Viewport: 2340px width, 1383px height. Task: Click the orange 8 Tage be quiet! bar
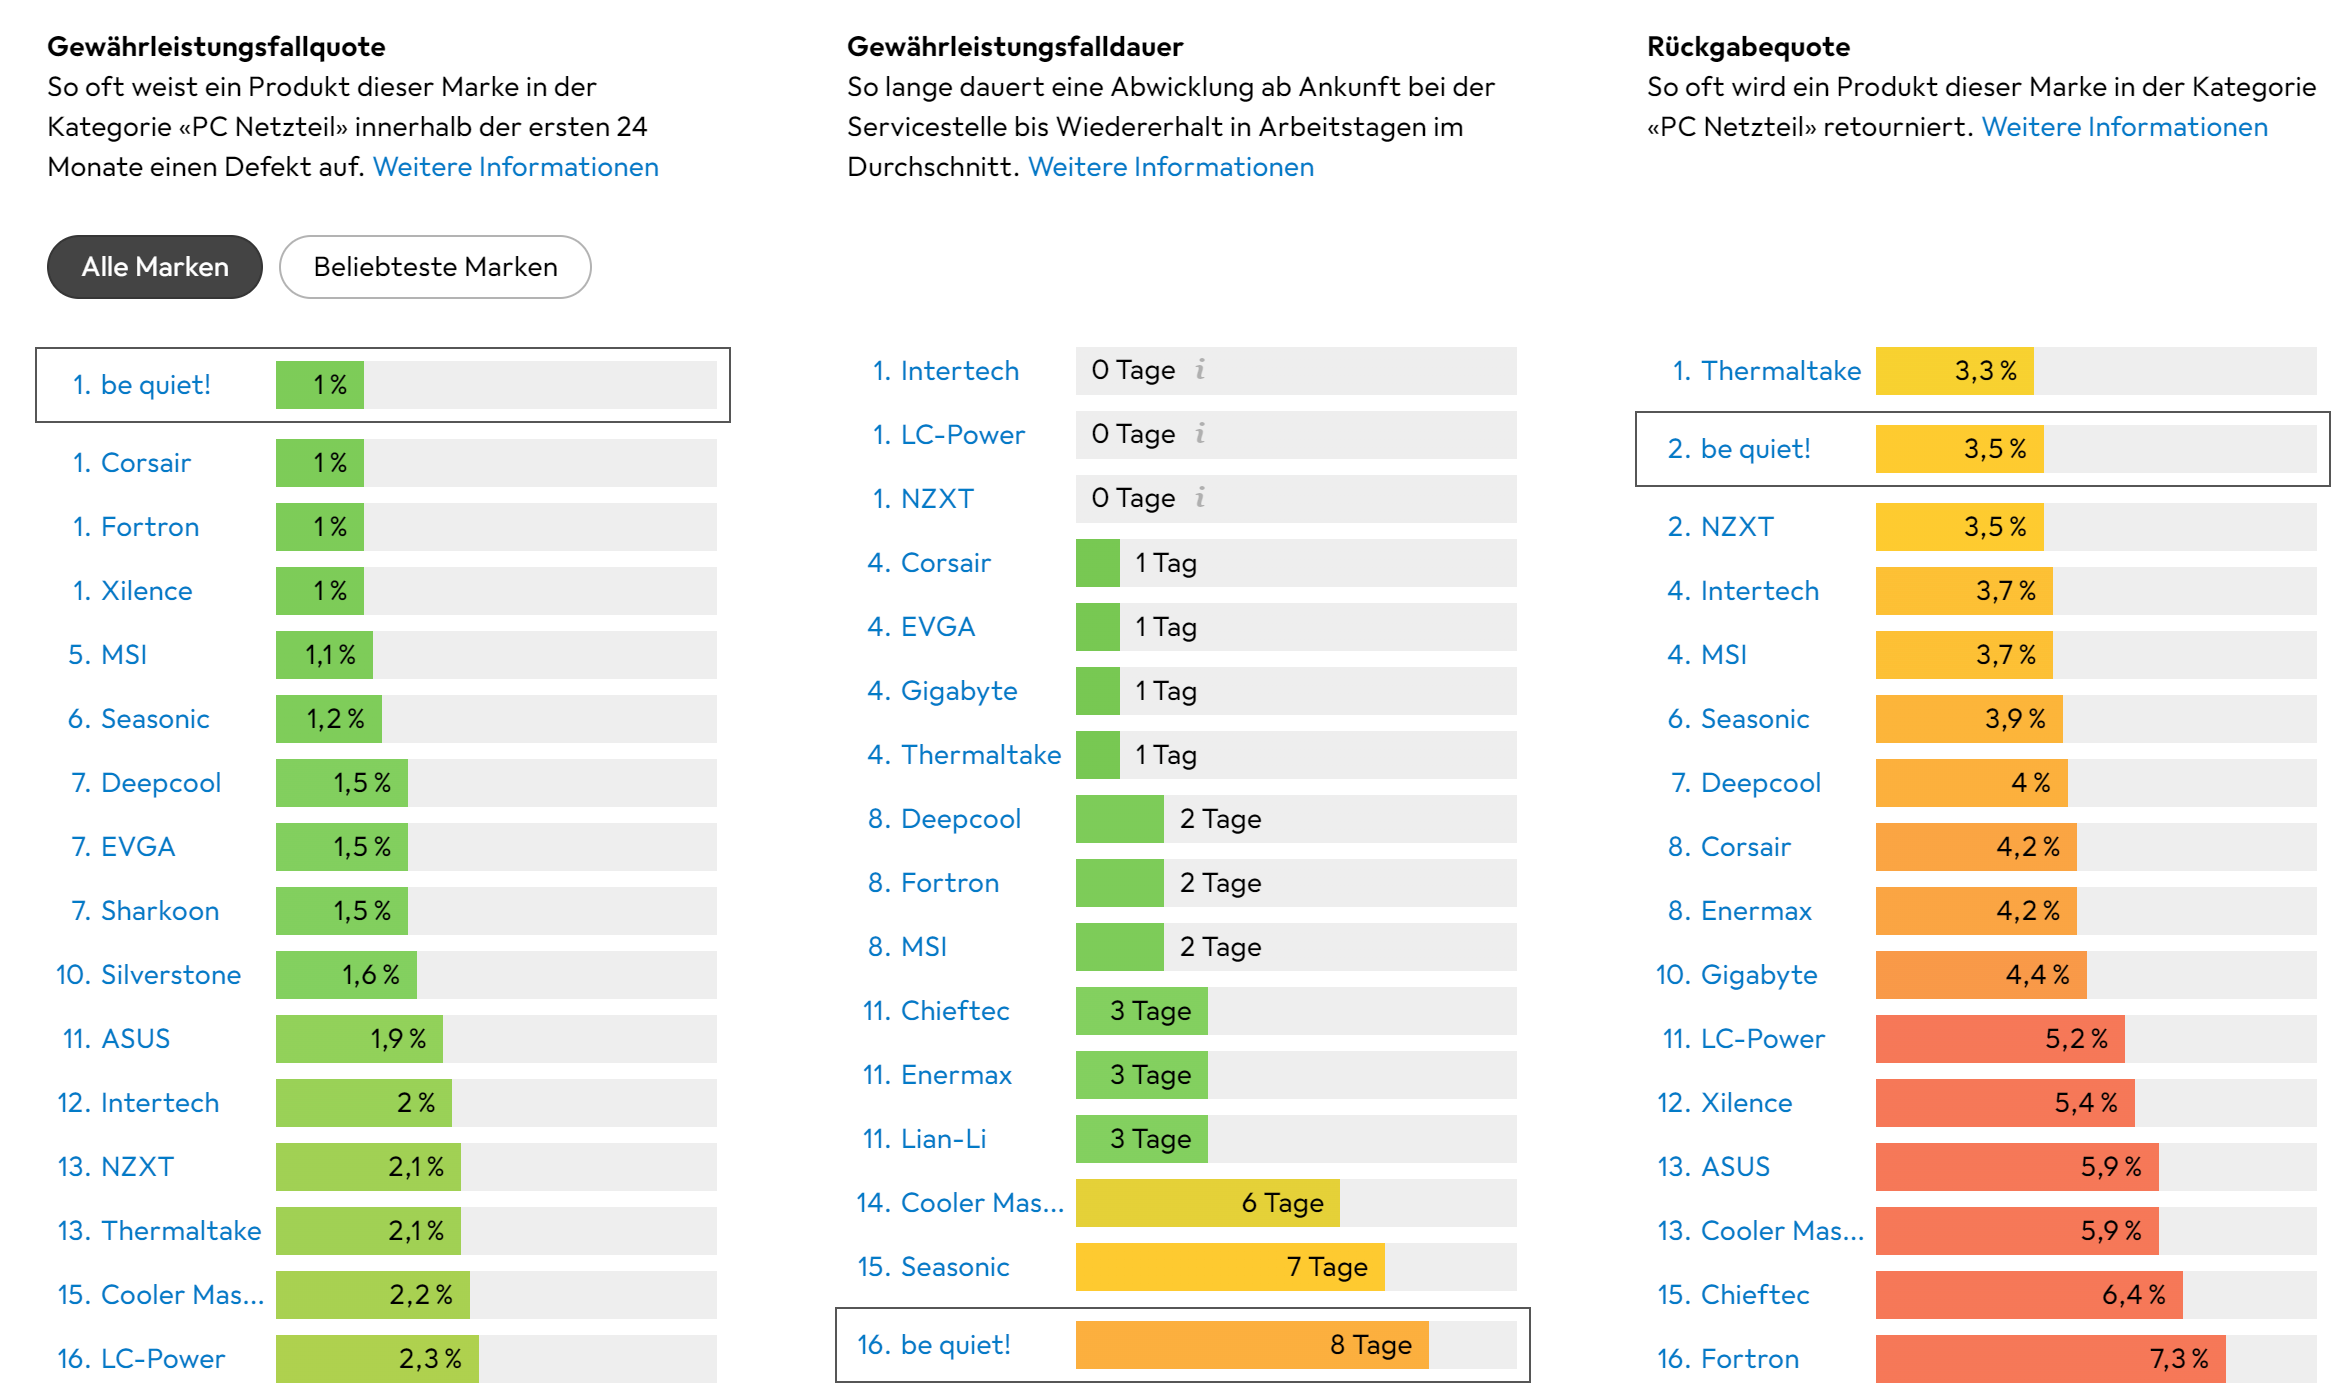pyautogui.click(x=1252, y=1345)
